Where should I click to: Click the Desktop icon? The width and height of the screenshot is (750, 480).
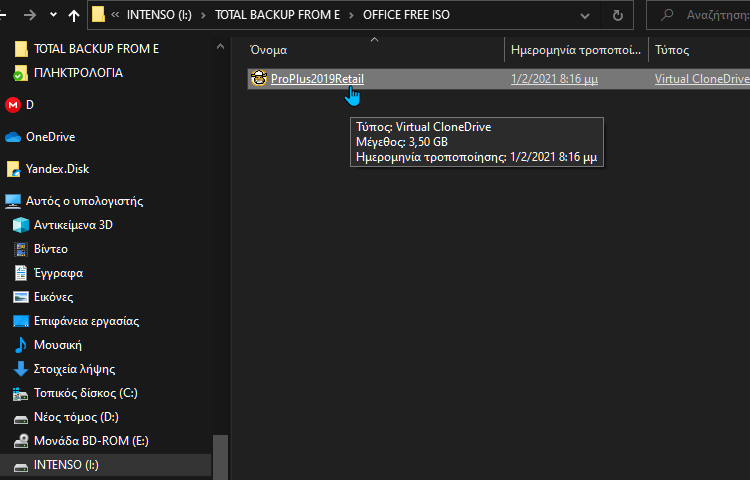pos(21,321)
